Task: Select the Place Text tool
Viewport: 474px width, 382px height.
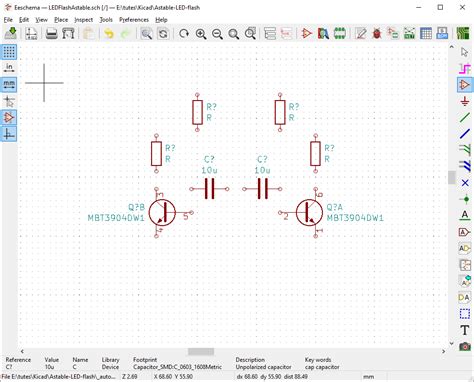Action: [x=465, y=330]
